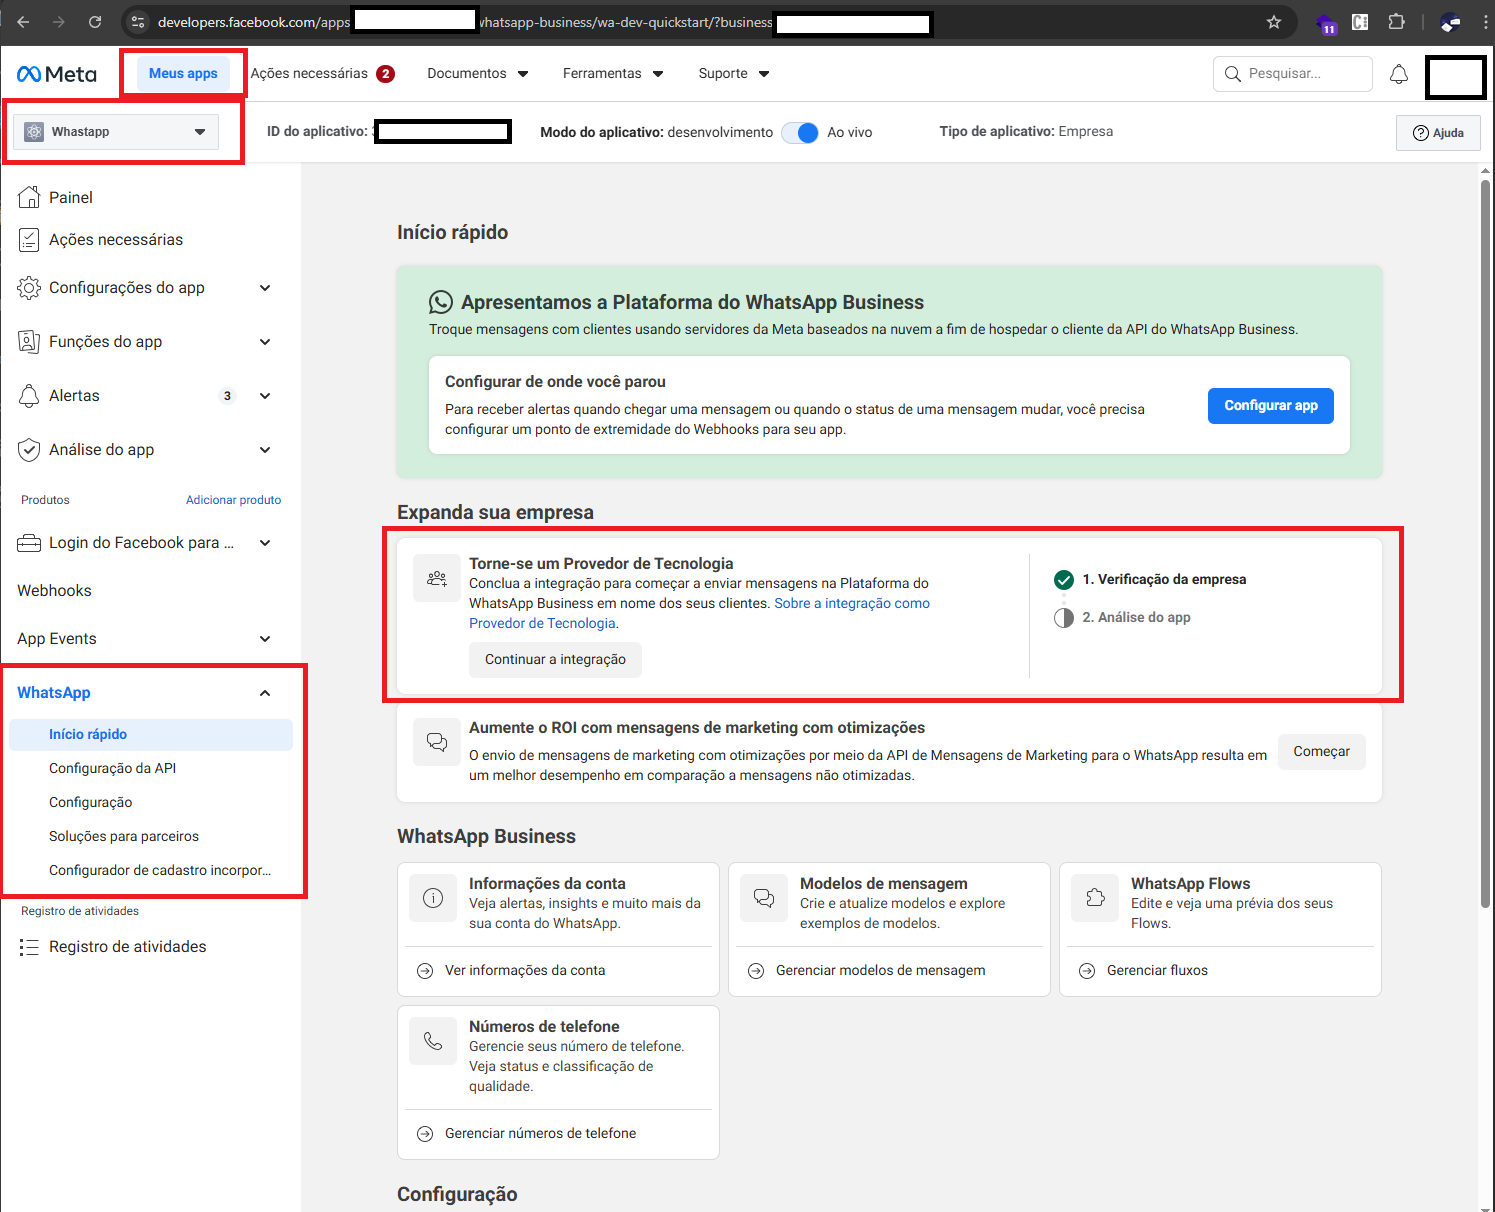Toggle the app mode to Ao vivo
1495x1212 pixels.
(x=800, y=132)
